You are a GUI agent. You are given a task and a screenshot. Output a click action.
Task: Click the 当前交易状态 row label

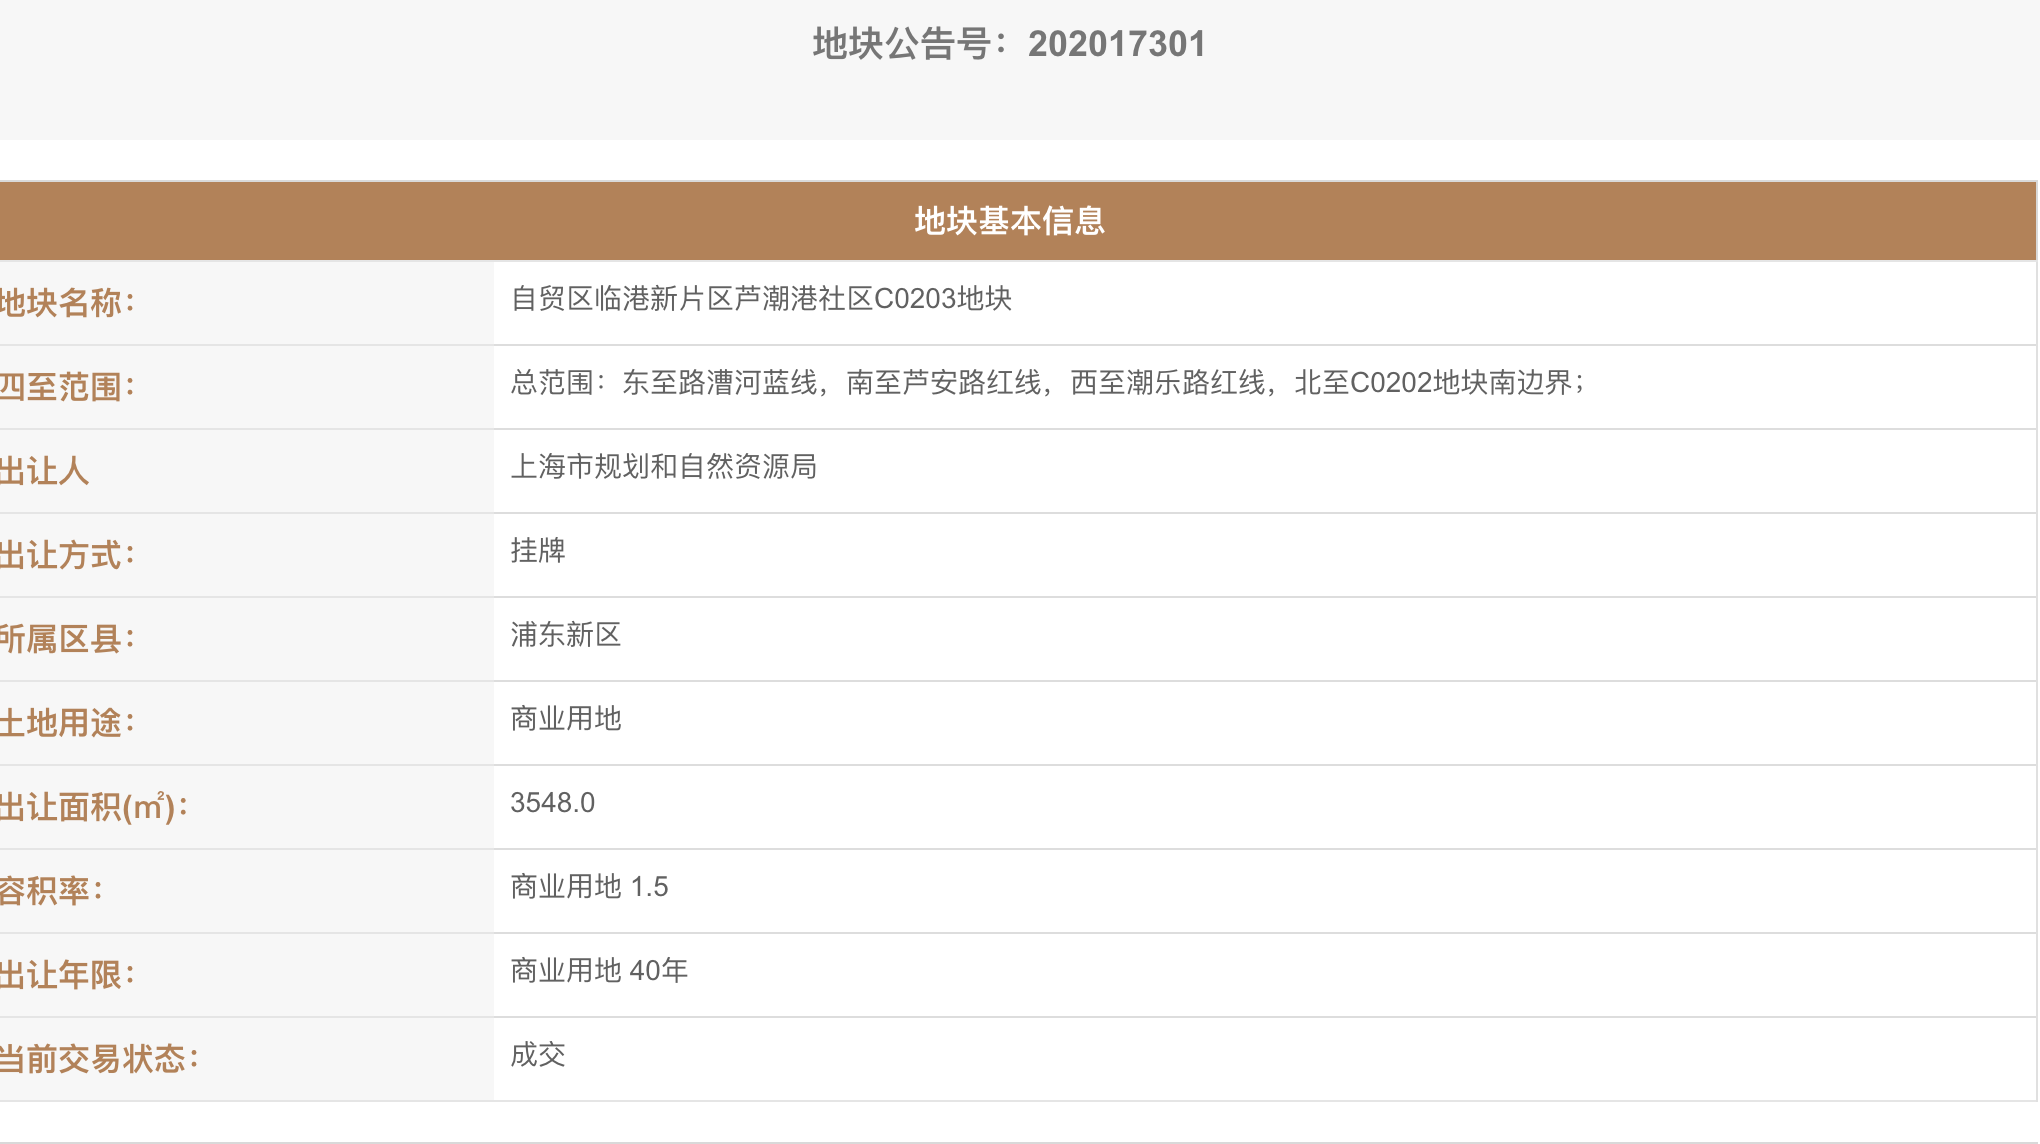(100, 1059)
